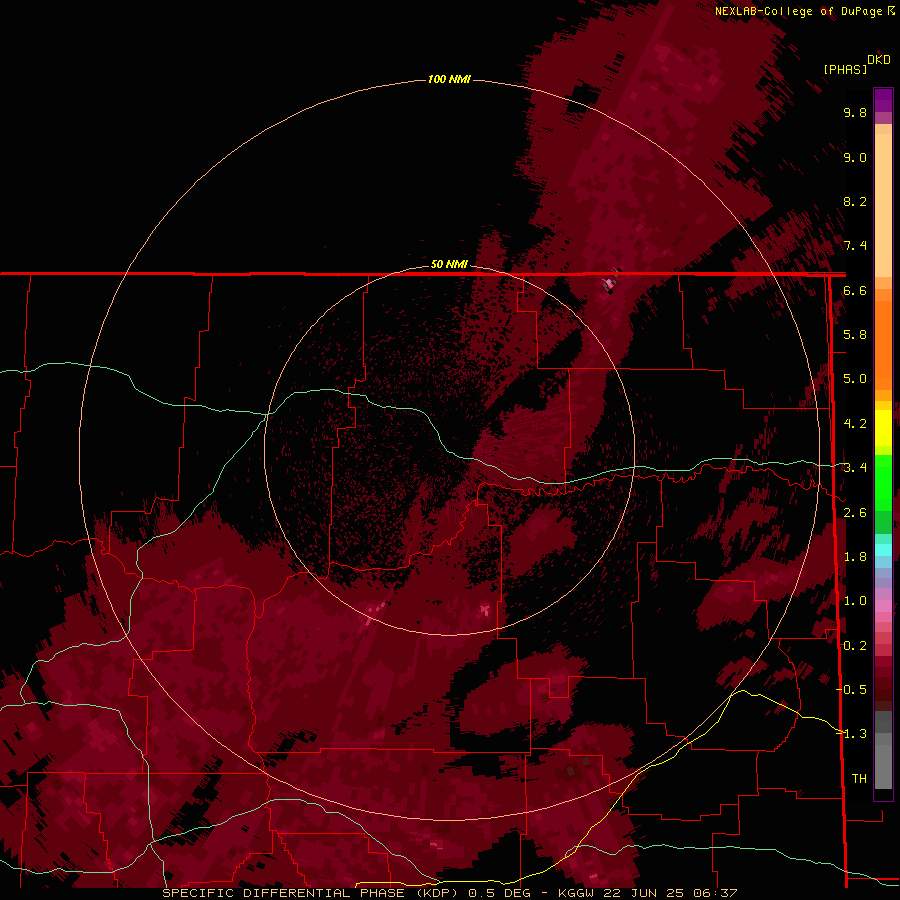Click the 1.0 legend value

(855, 601)
